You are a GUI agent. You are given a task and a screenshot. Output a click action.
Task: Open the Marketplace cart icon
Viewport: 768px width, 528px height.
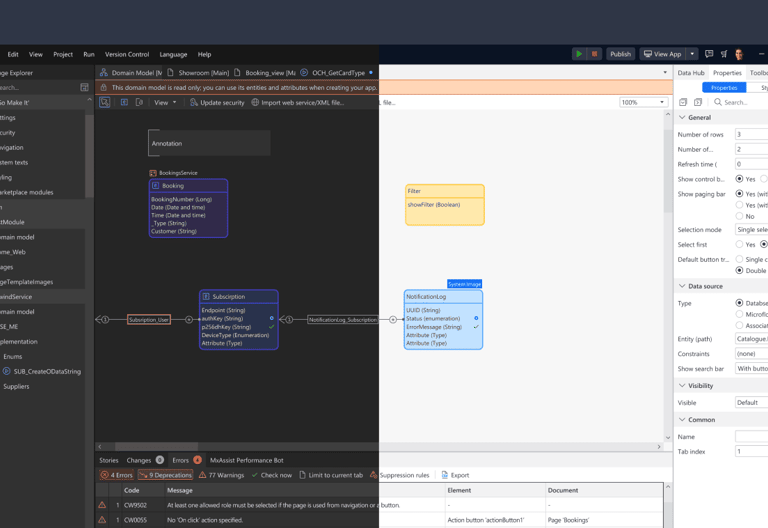pyautogui.click(x=724, y=54)
